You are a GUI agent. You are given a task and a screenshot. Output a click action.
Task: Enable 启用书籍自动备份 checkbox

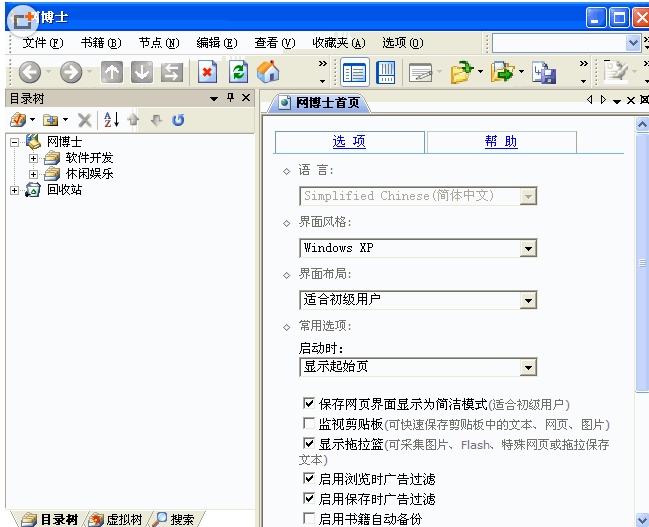click(x=309, y=518)
